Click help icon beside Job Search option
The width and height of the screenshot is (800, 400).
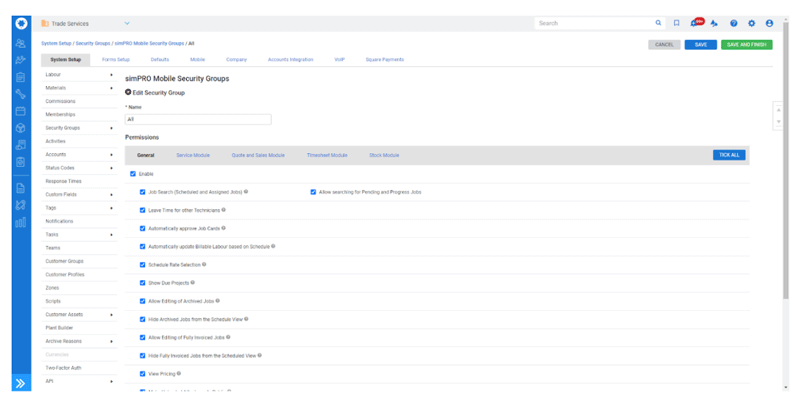pos(246,192)
